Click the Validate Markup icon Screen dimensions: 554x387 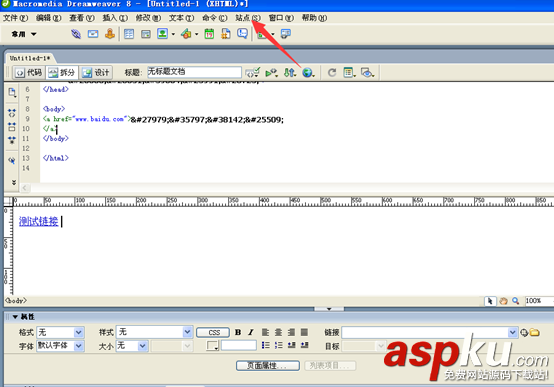(271, 72)
